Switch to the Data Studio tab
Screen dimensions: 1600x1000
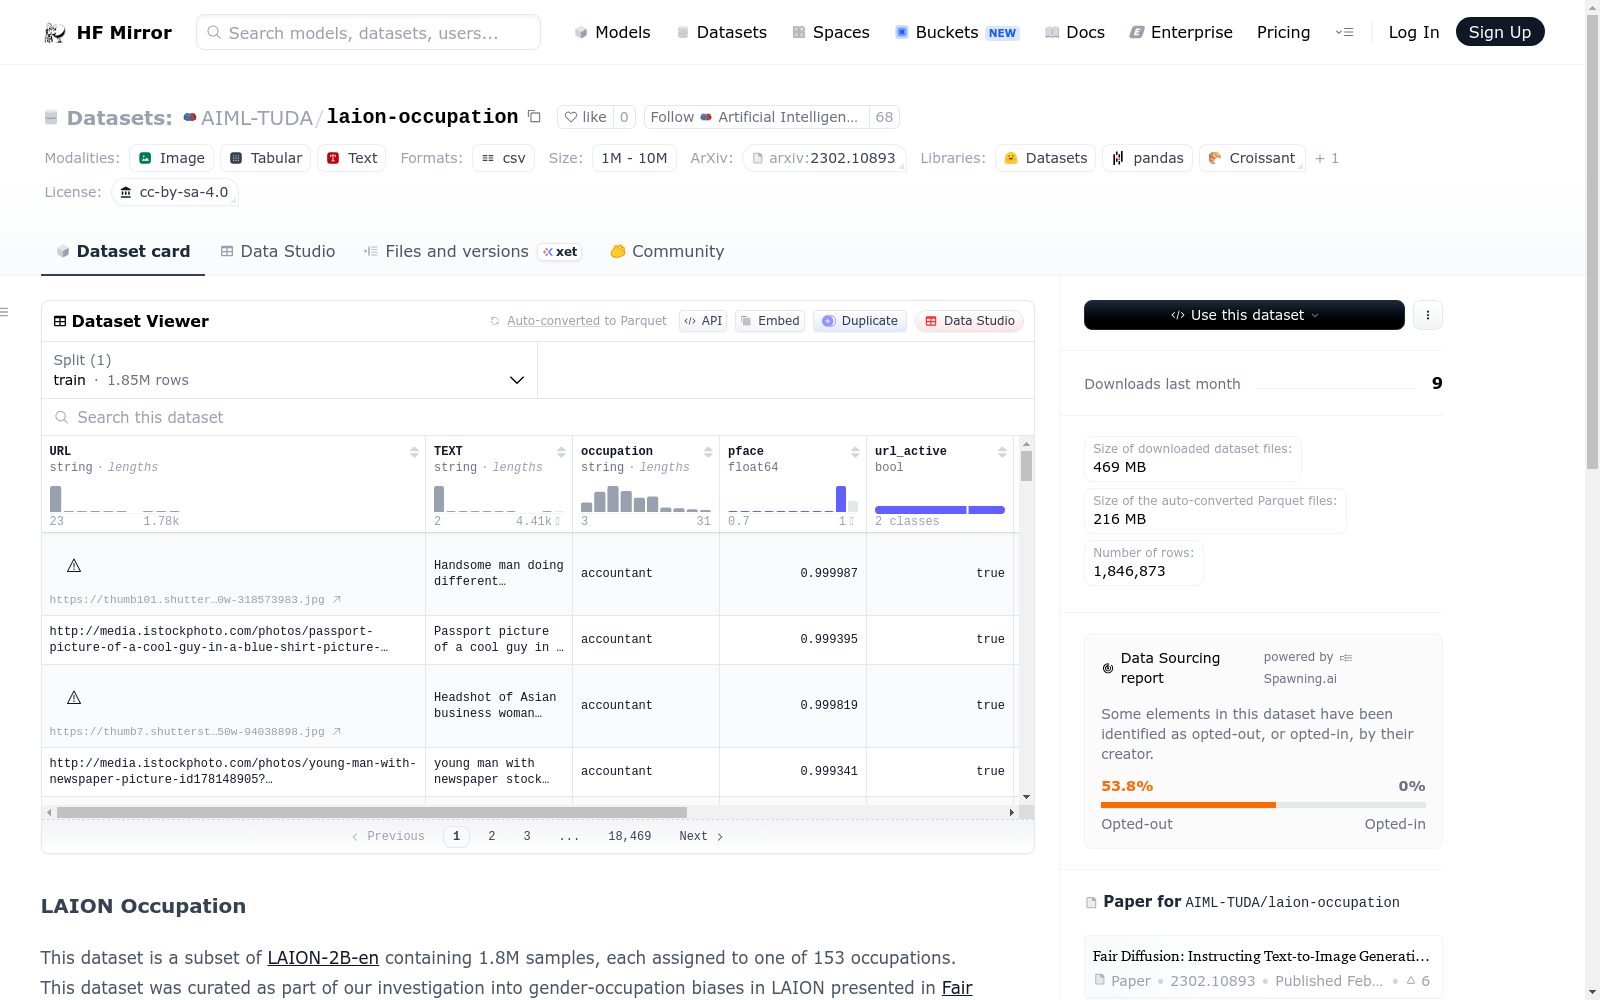pos(278,252)
